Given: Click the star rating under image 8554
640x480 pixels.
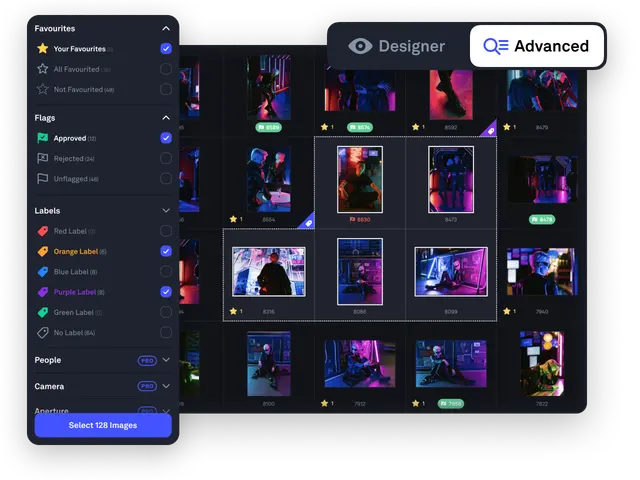Looking at the screenshot, I should coord(236,219).
